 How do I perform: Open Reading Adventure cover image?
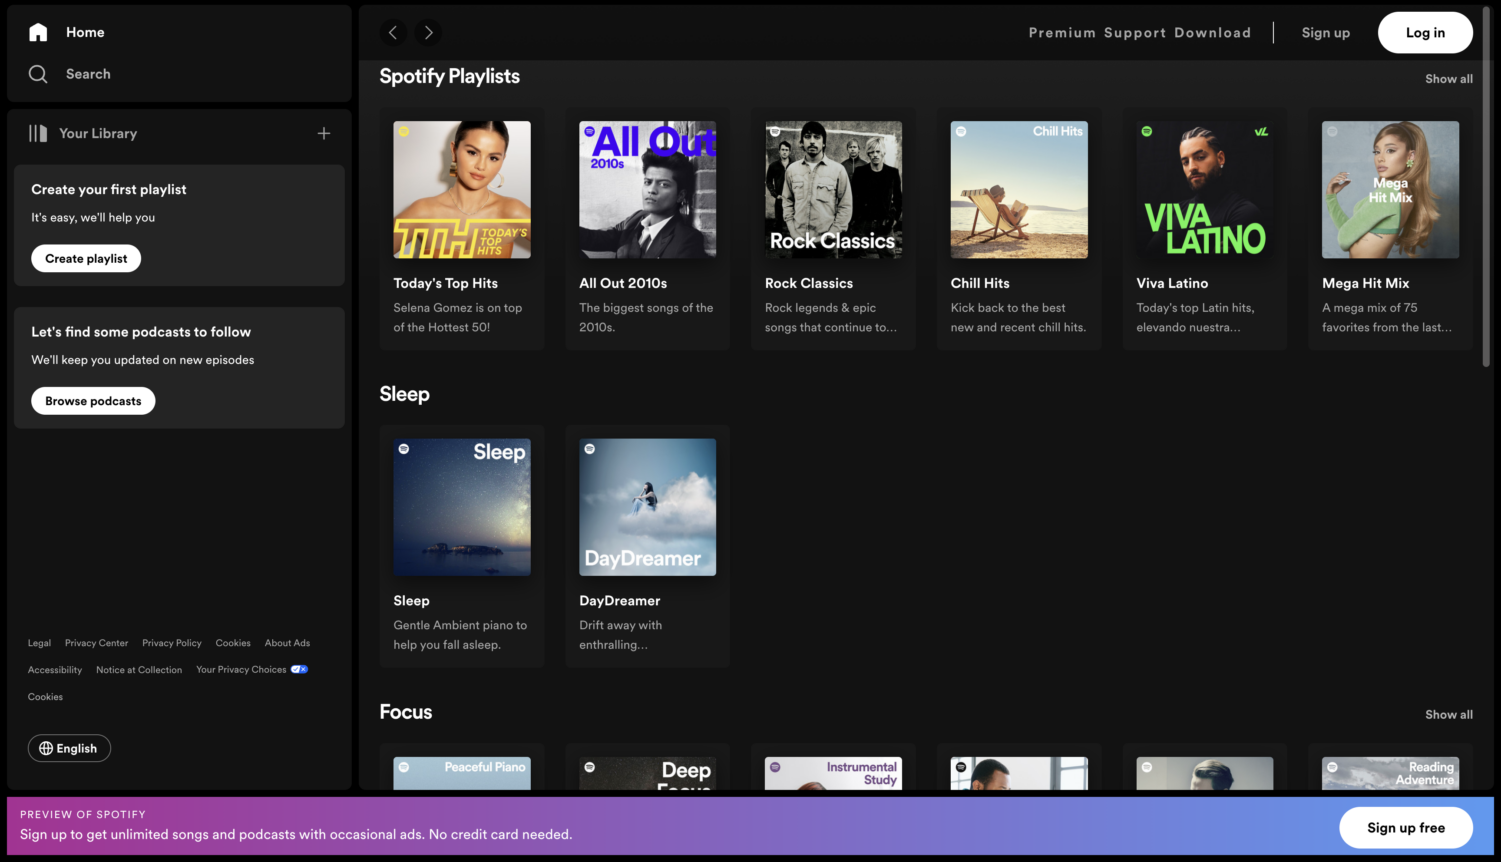[1391, 773]
